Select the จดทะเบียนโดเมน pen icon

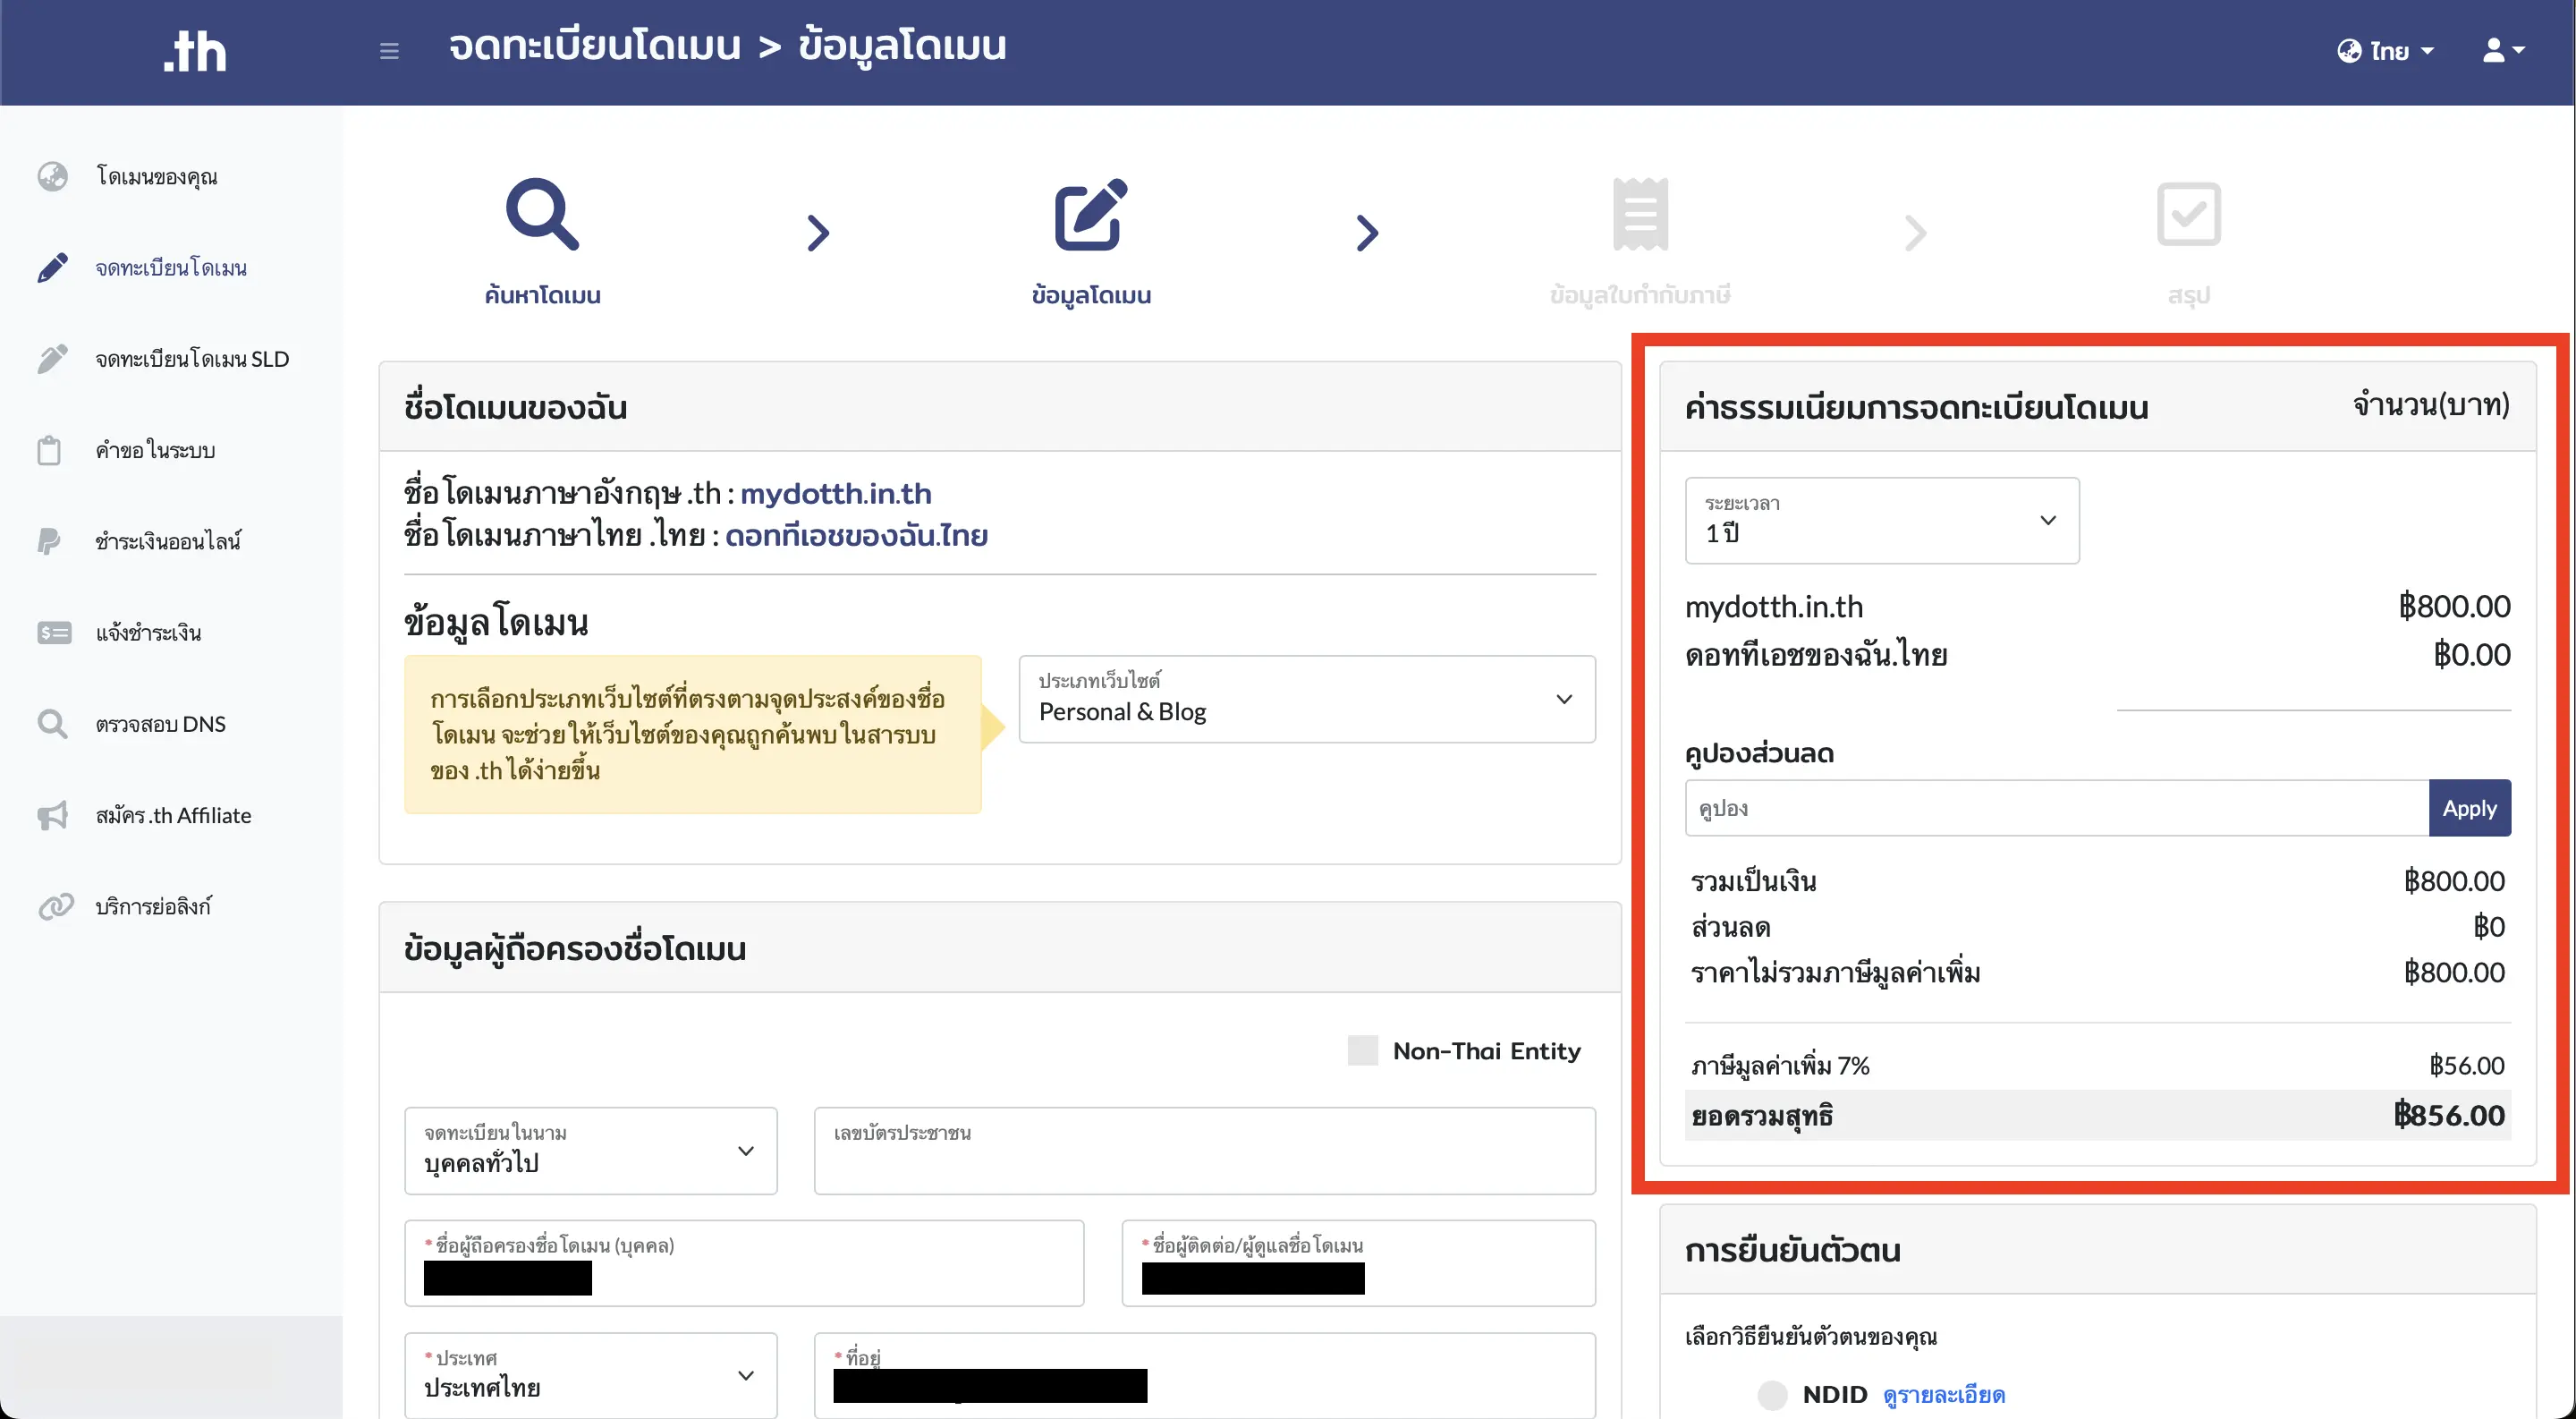point(52,267)
